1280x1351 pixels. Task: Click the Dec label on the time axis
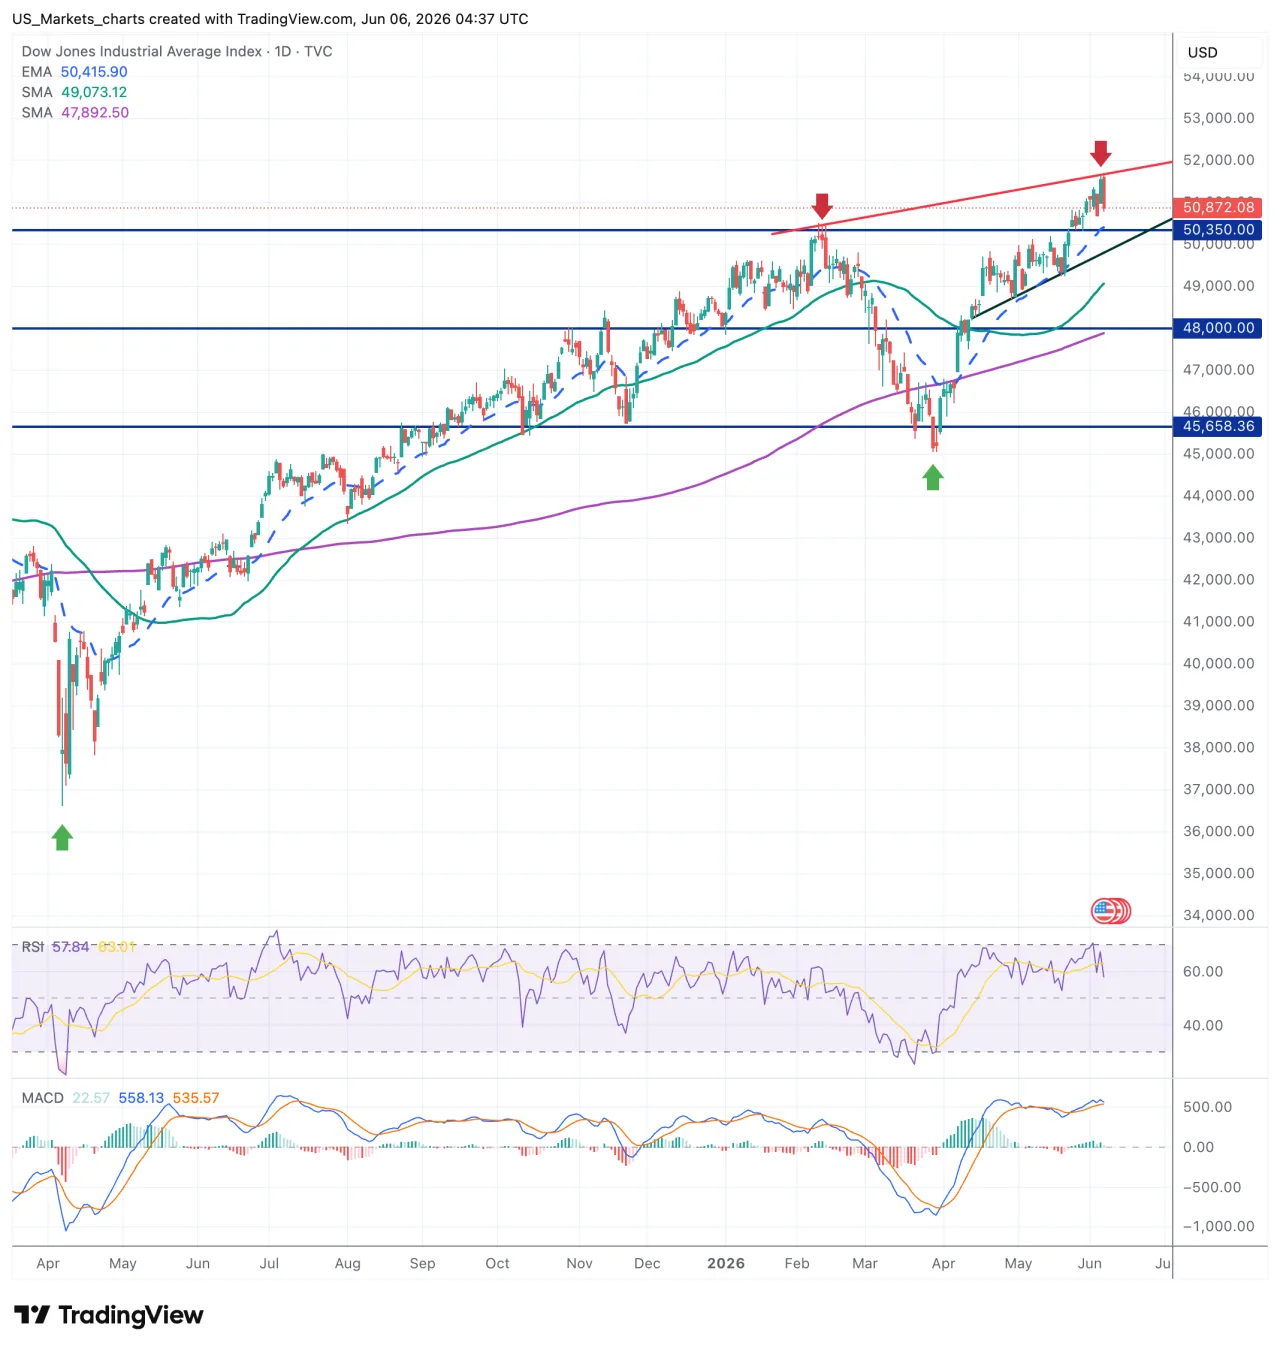click(647, 1263)
